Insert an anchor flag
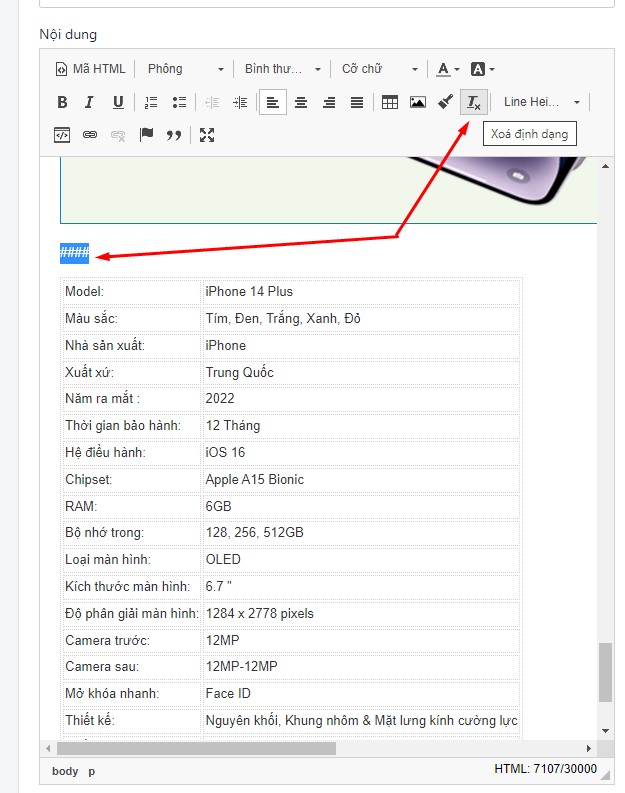The width and height of the screenshot is (625, 793). pyautogui.click(x=146, y=135)
